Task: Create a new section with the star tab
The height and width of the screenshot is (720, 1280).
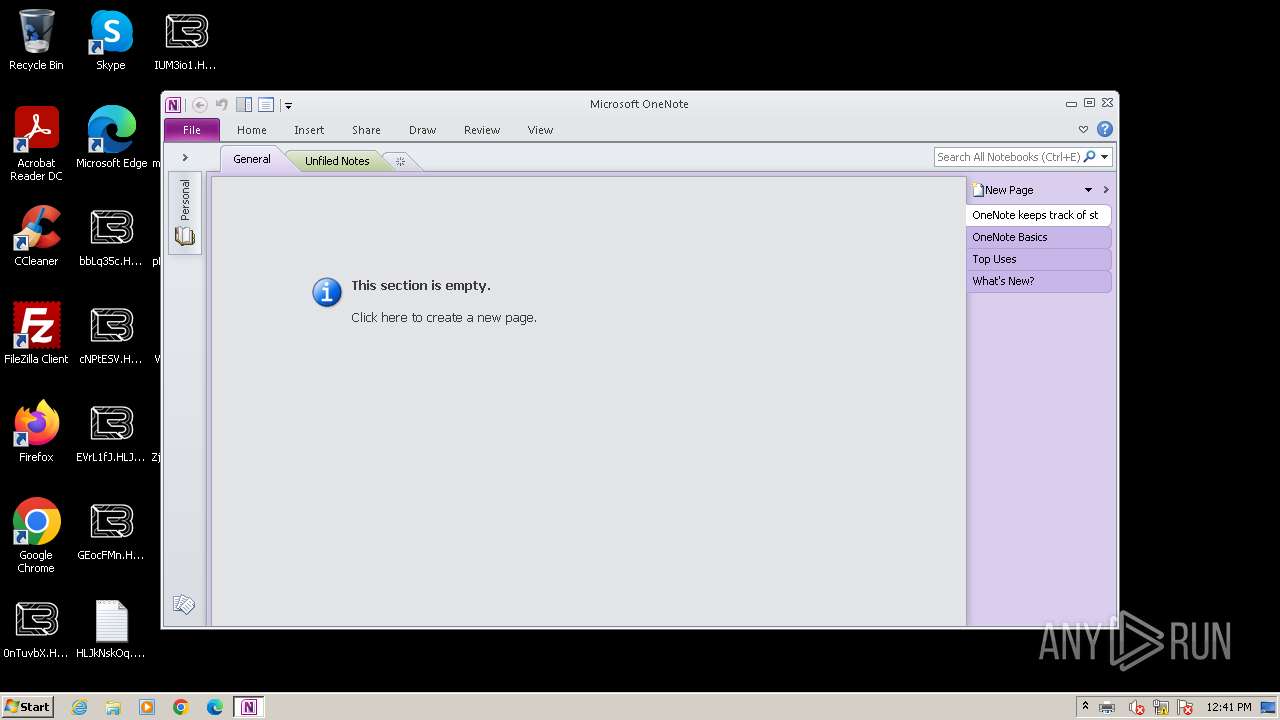Action: pos(400,162)
